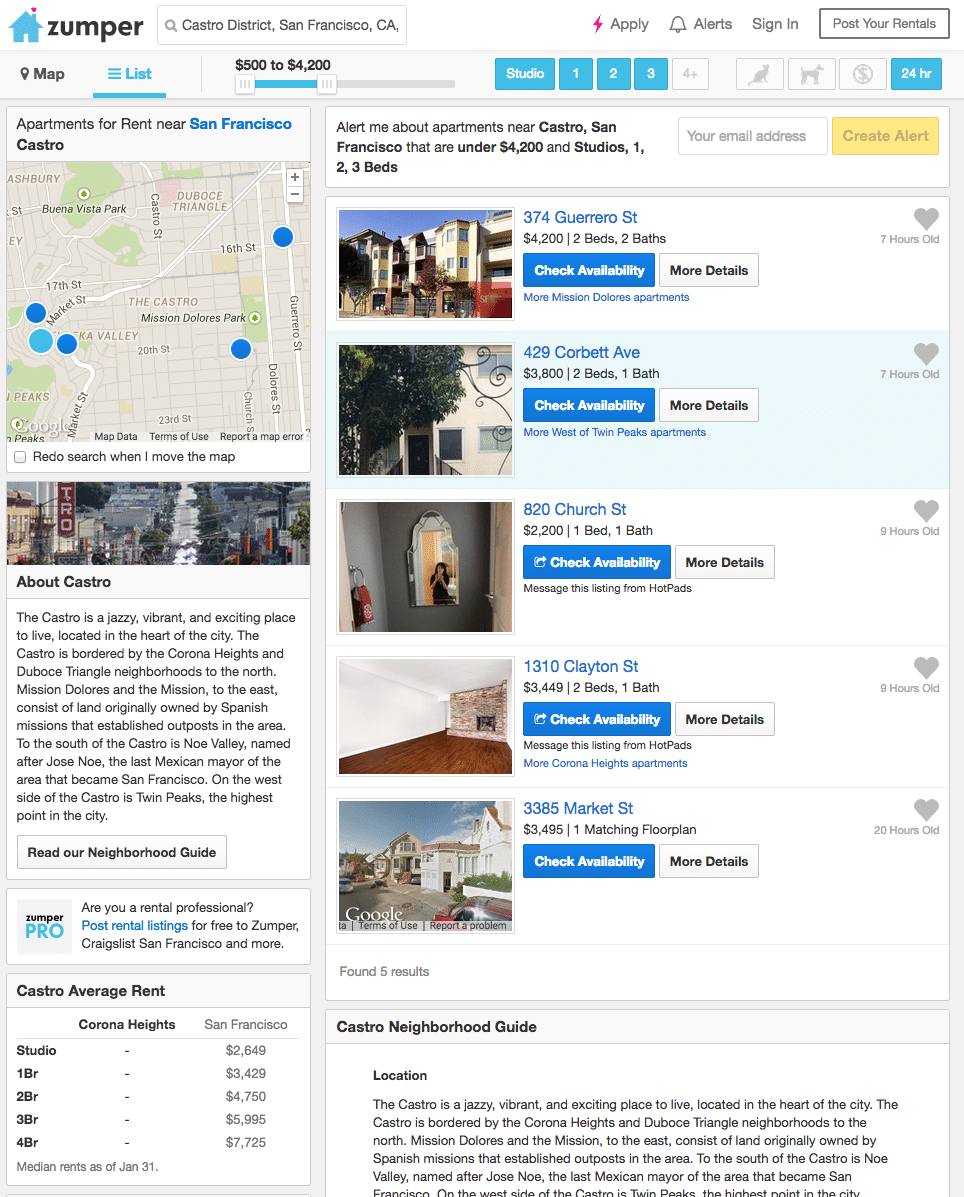Click the map marker right of the highlighted one
Screen dimensions: 964x1197
click(67, 344)
